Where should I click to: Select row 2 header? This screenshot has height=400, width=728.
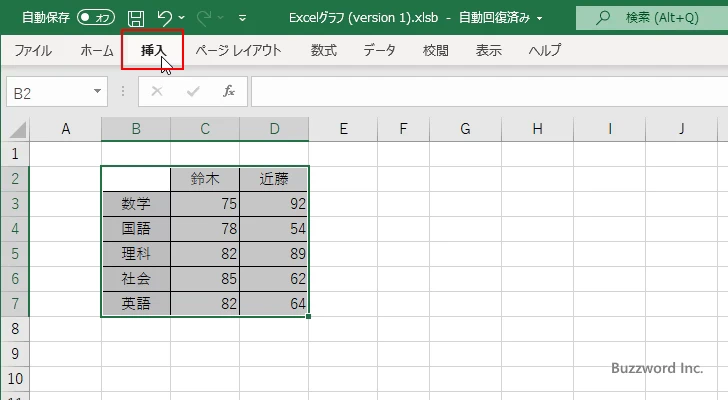point(15,179)
